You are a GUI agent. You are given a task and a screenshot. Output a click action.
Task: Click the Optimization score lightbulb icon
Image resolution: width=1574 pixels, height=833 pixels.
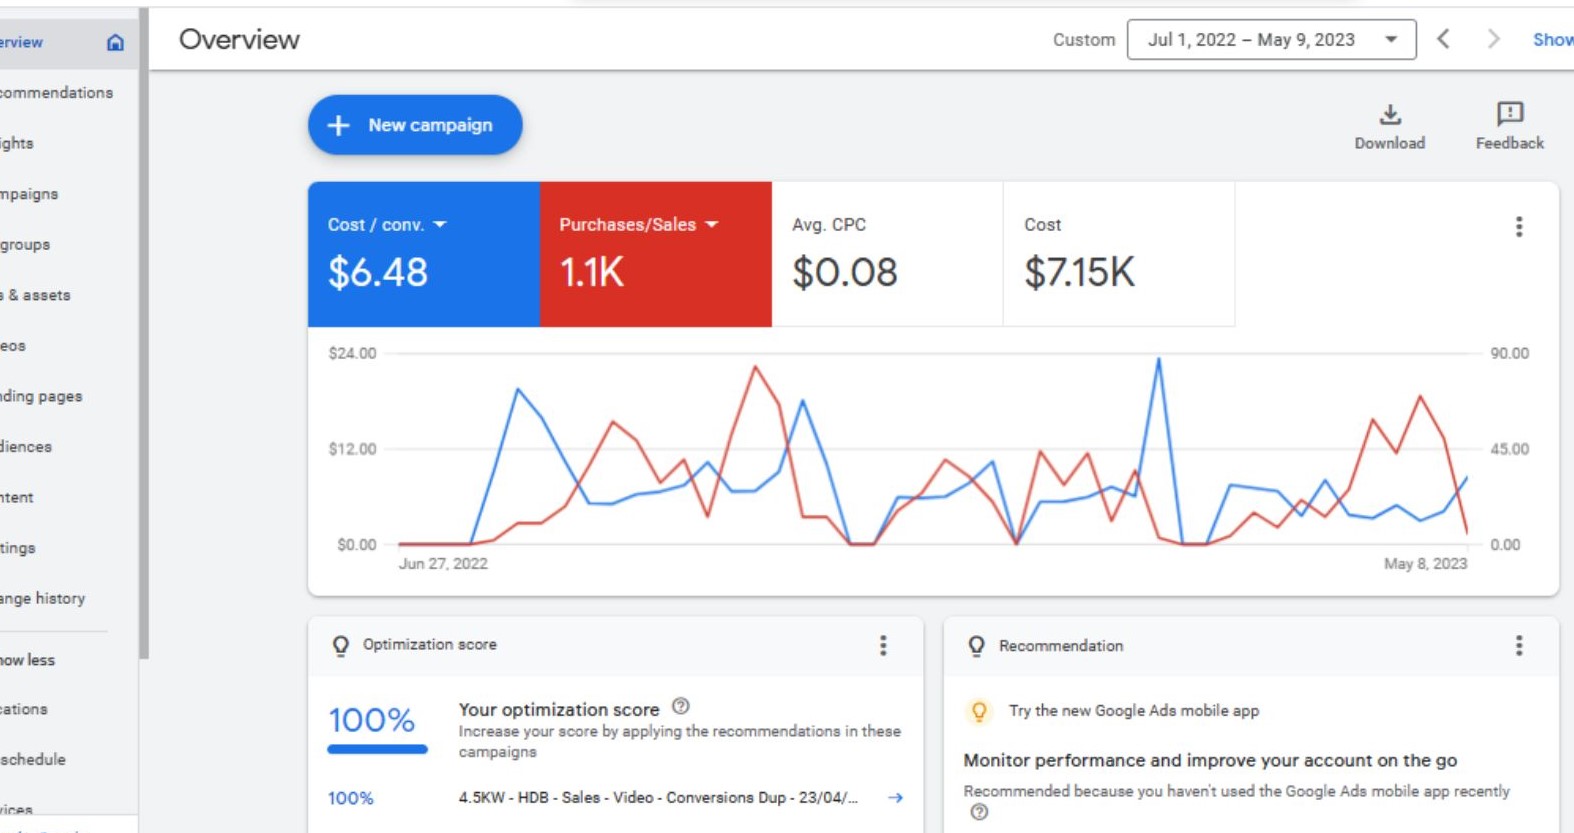pyautogui.click(x=341, y=646)
